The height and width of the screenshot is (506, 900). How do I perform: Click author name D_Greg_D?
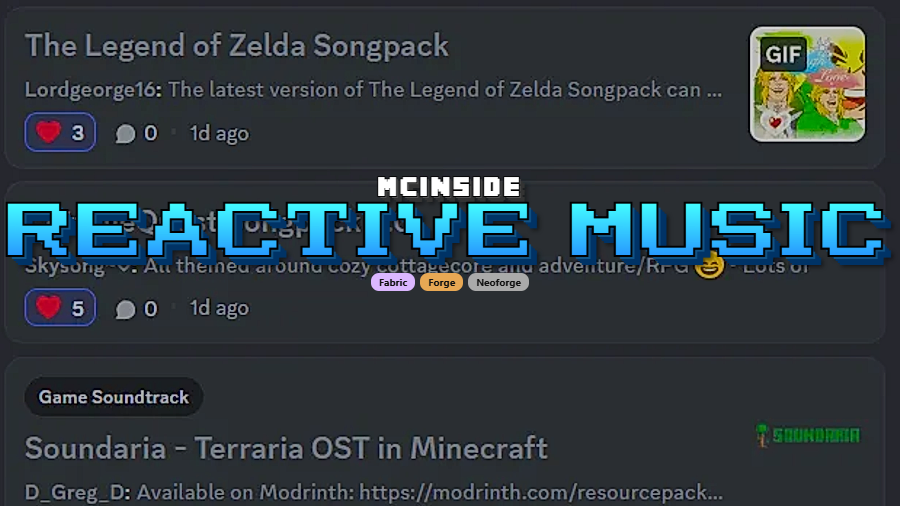(x=77, y=492)
